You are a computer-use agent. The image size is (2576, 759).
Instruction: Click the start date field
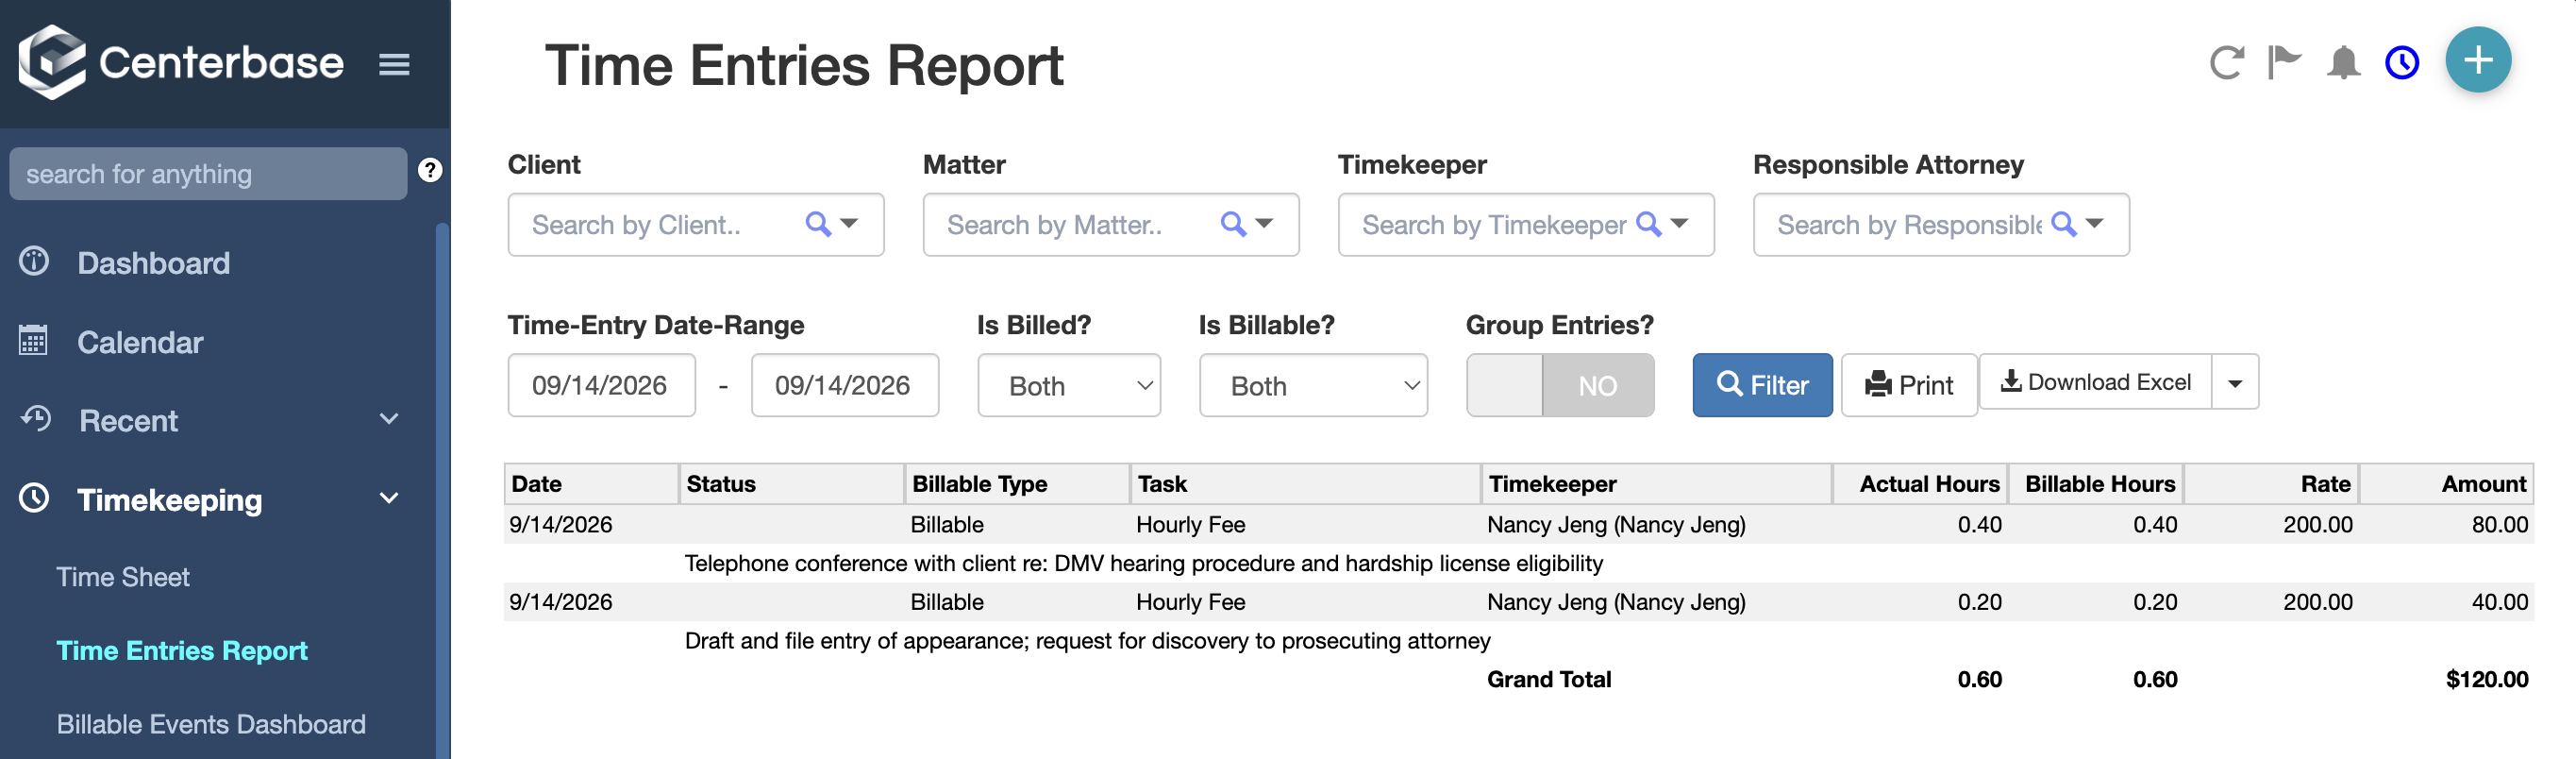(601, 385)
